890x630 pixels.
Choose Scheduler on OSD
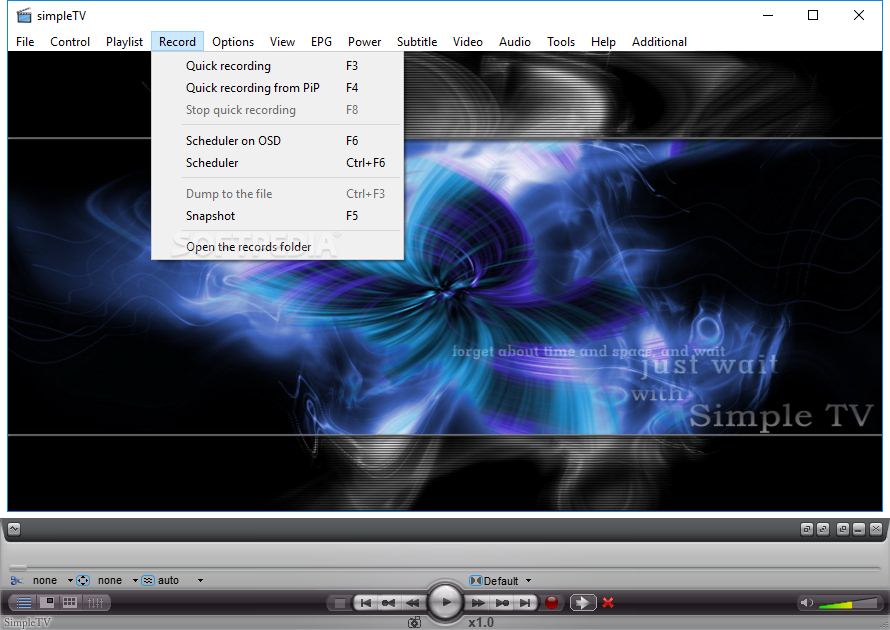pos(278,141)
